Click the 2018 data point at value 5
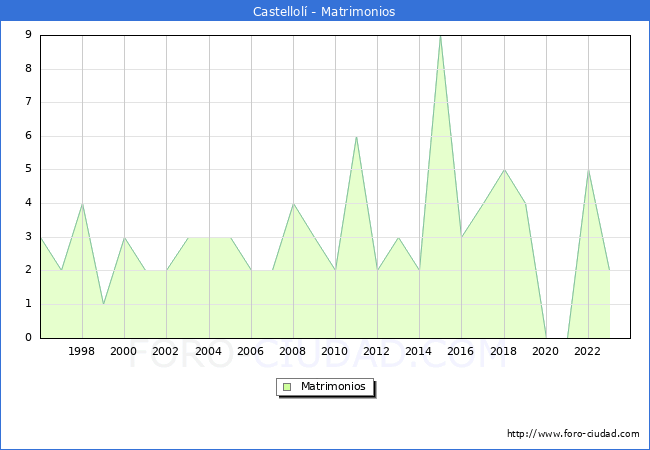Image resolution: width=650 pixels, height=450 pixels. click(x=504, y=170)
